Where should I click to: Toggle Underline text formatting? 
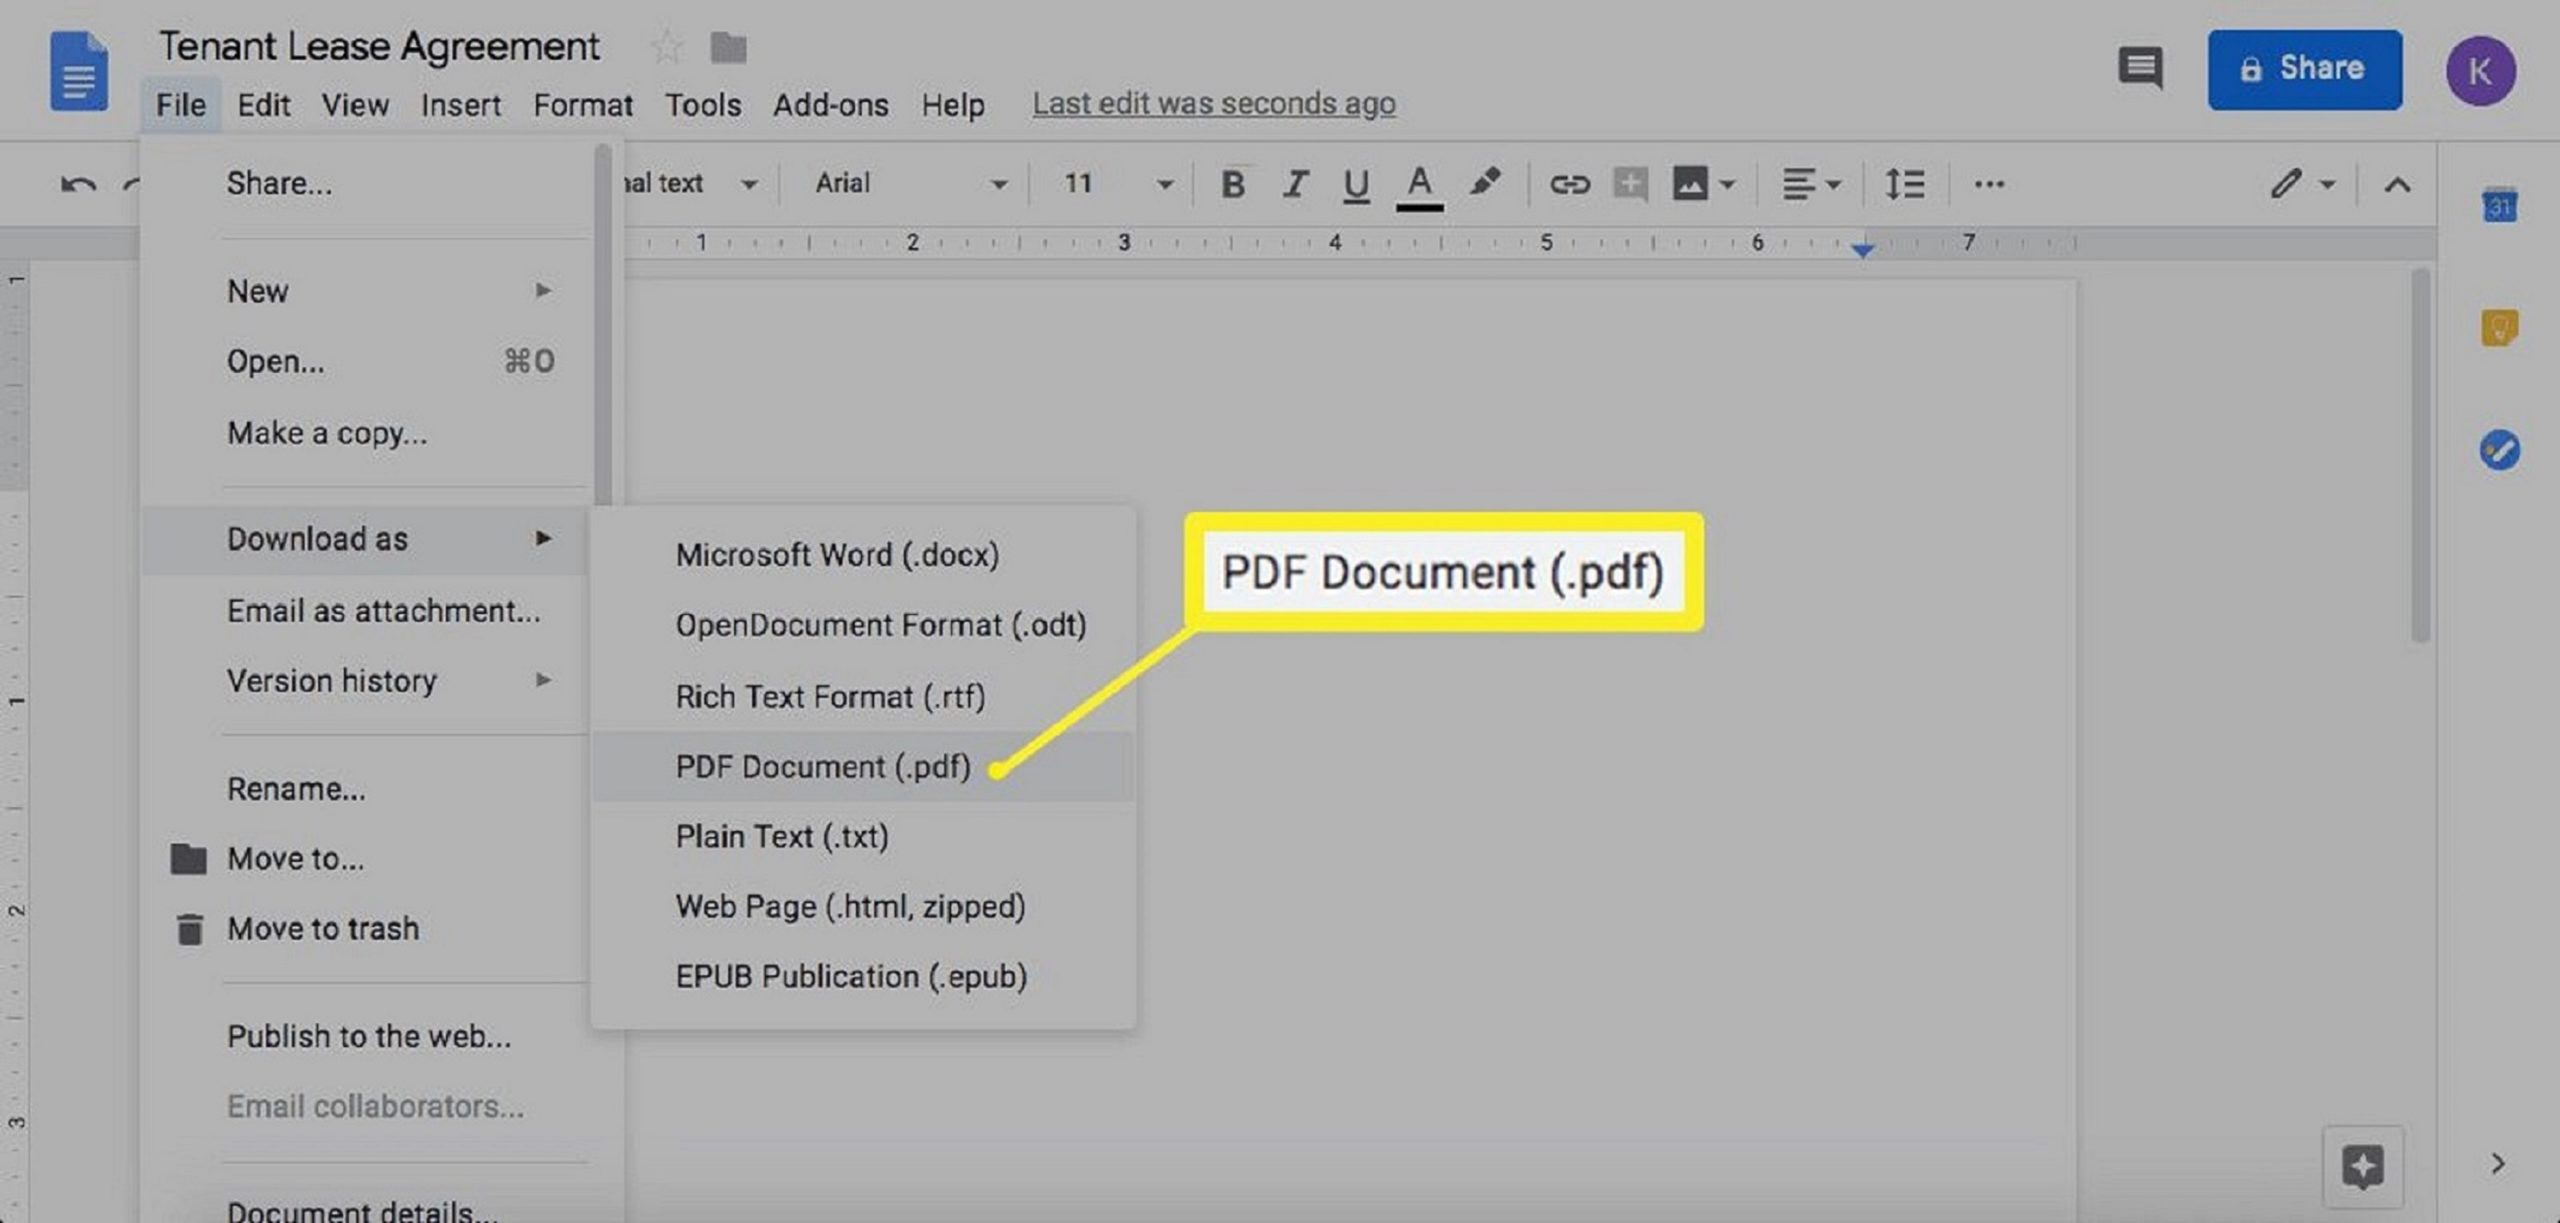[1356, 184]
